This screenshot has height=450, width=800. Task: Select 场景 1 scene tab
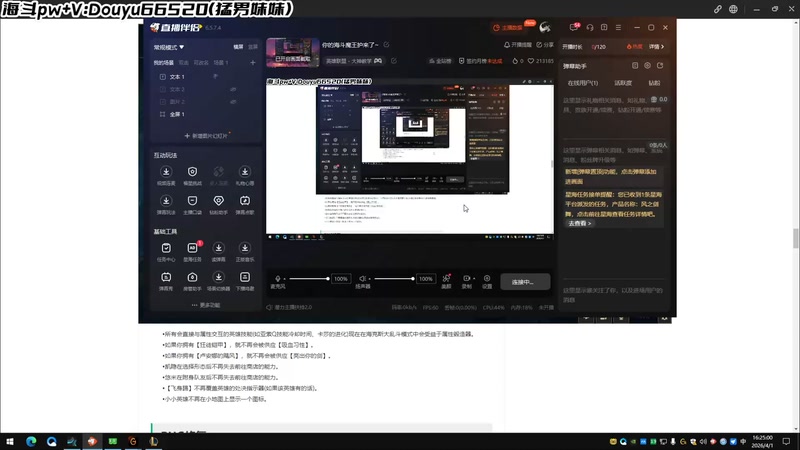click(221, 63)
